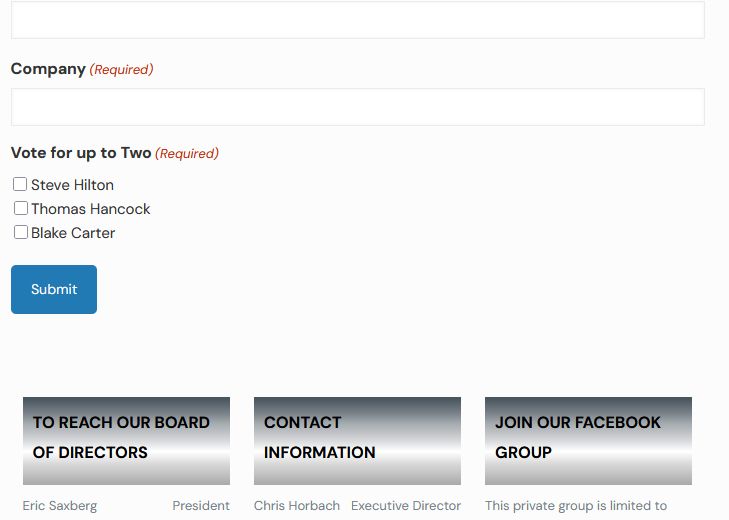729x520 pixels.
Task: Enable the Blake Carter checkbox
Action: click(x=20, y=232)
